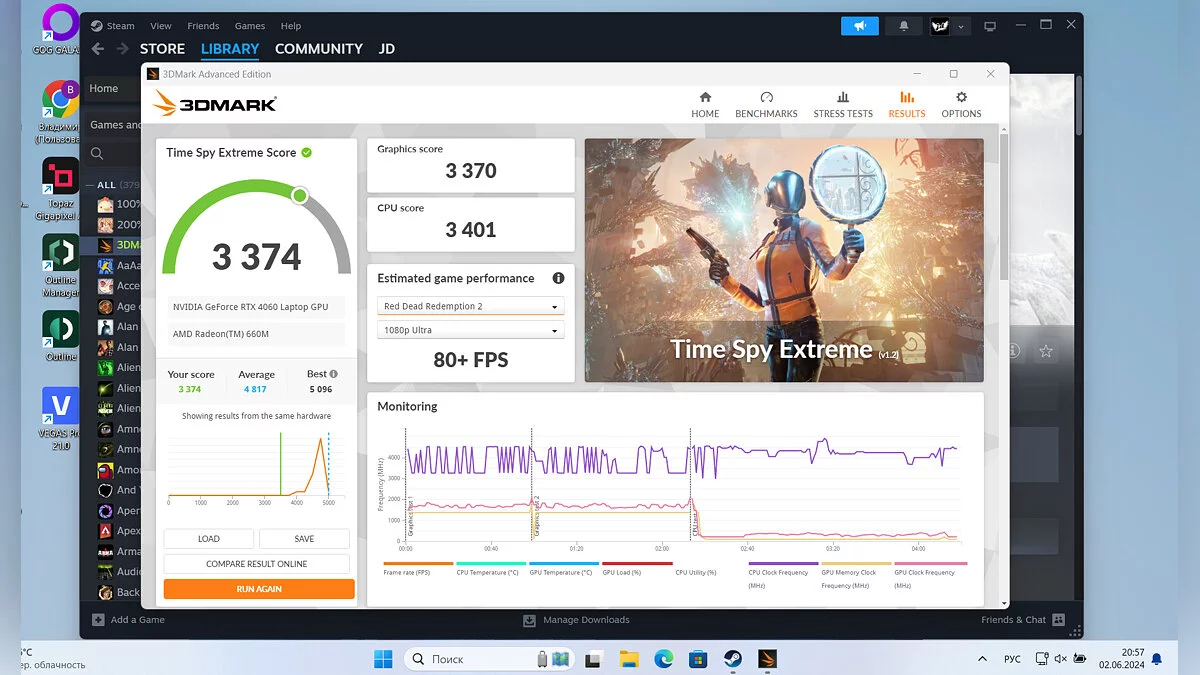
Task: Click the SAVE result button
Action: point(304,539)
